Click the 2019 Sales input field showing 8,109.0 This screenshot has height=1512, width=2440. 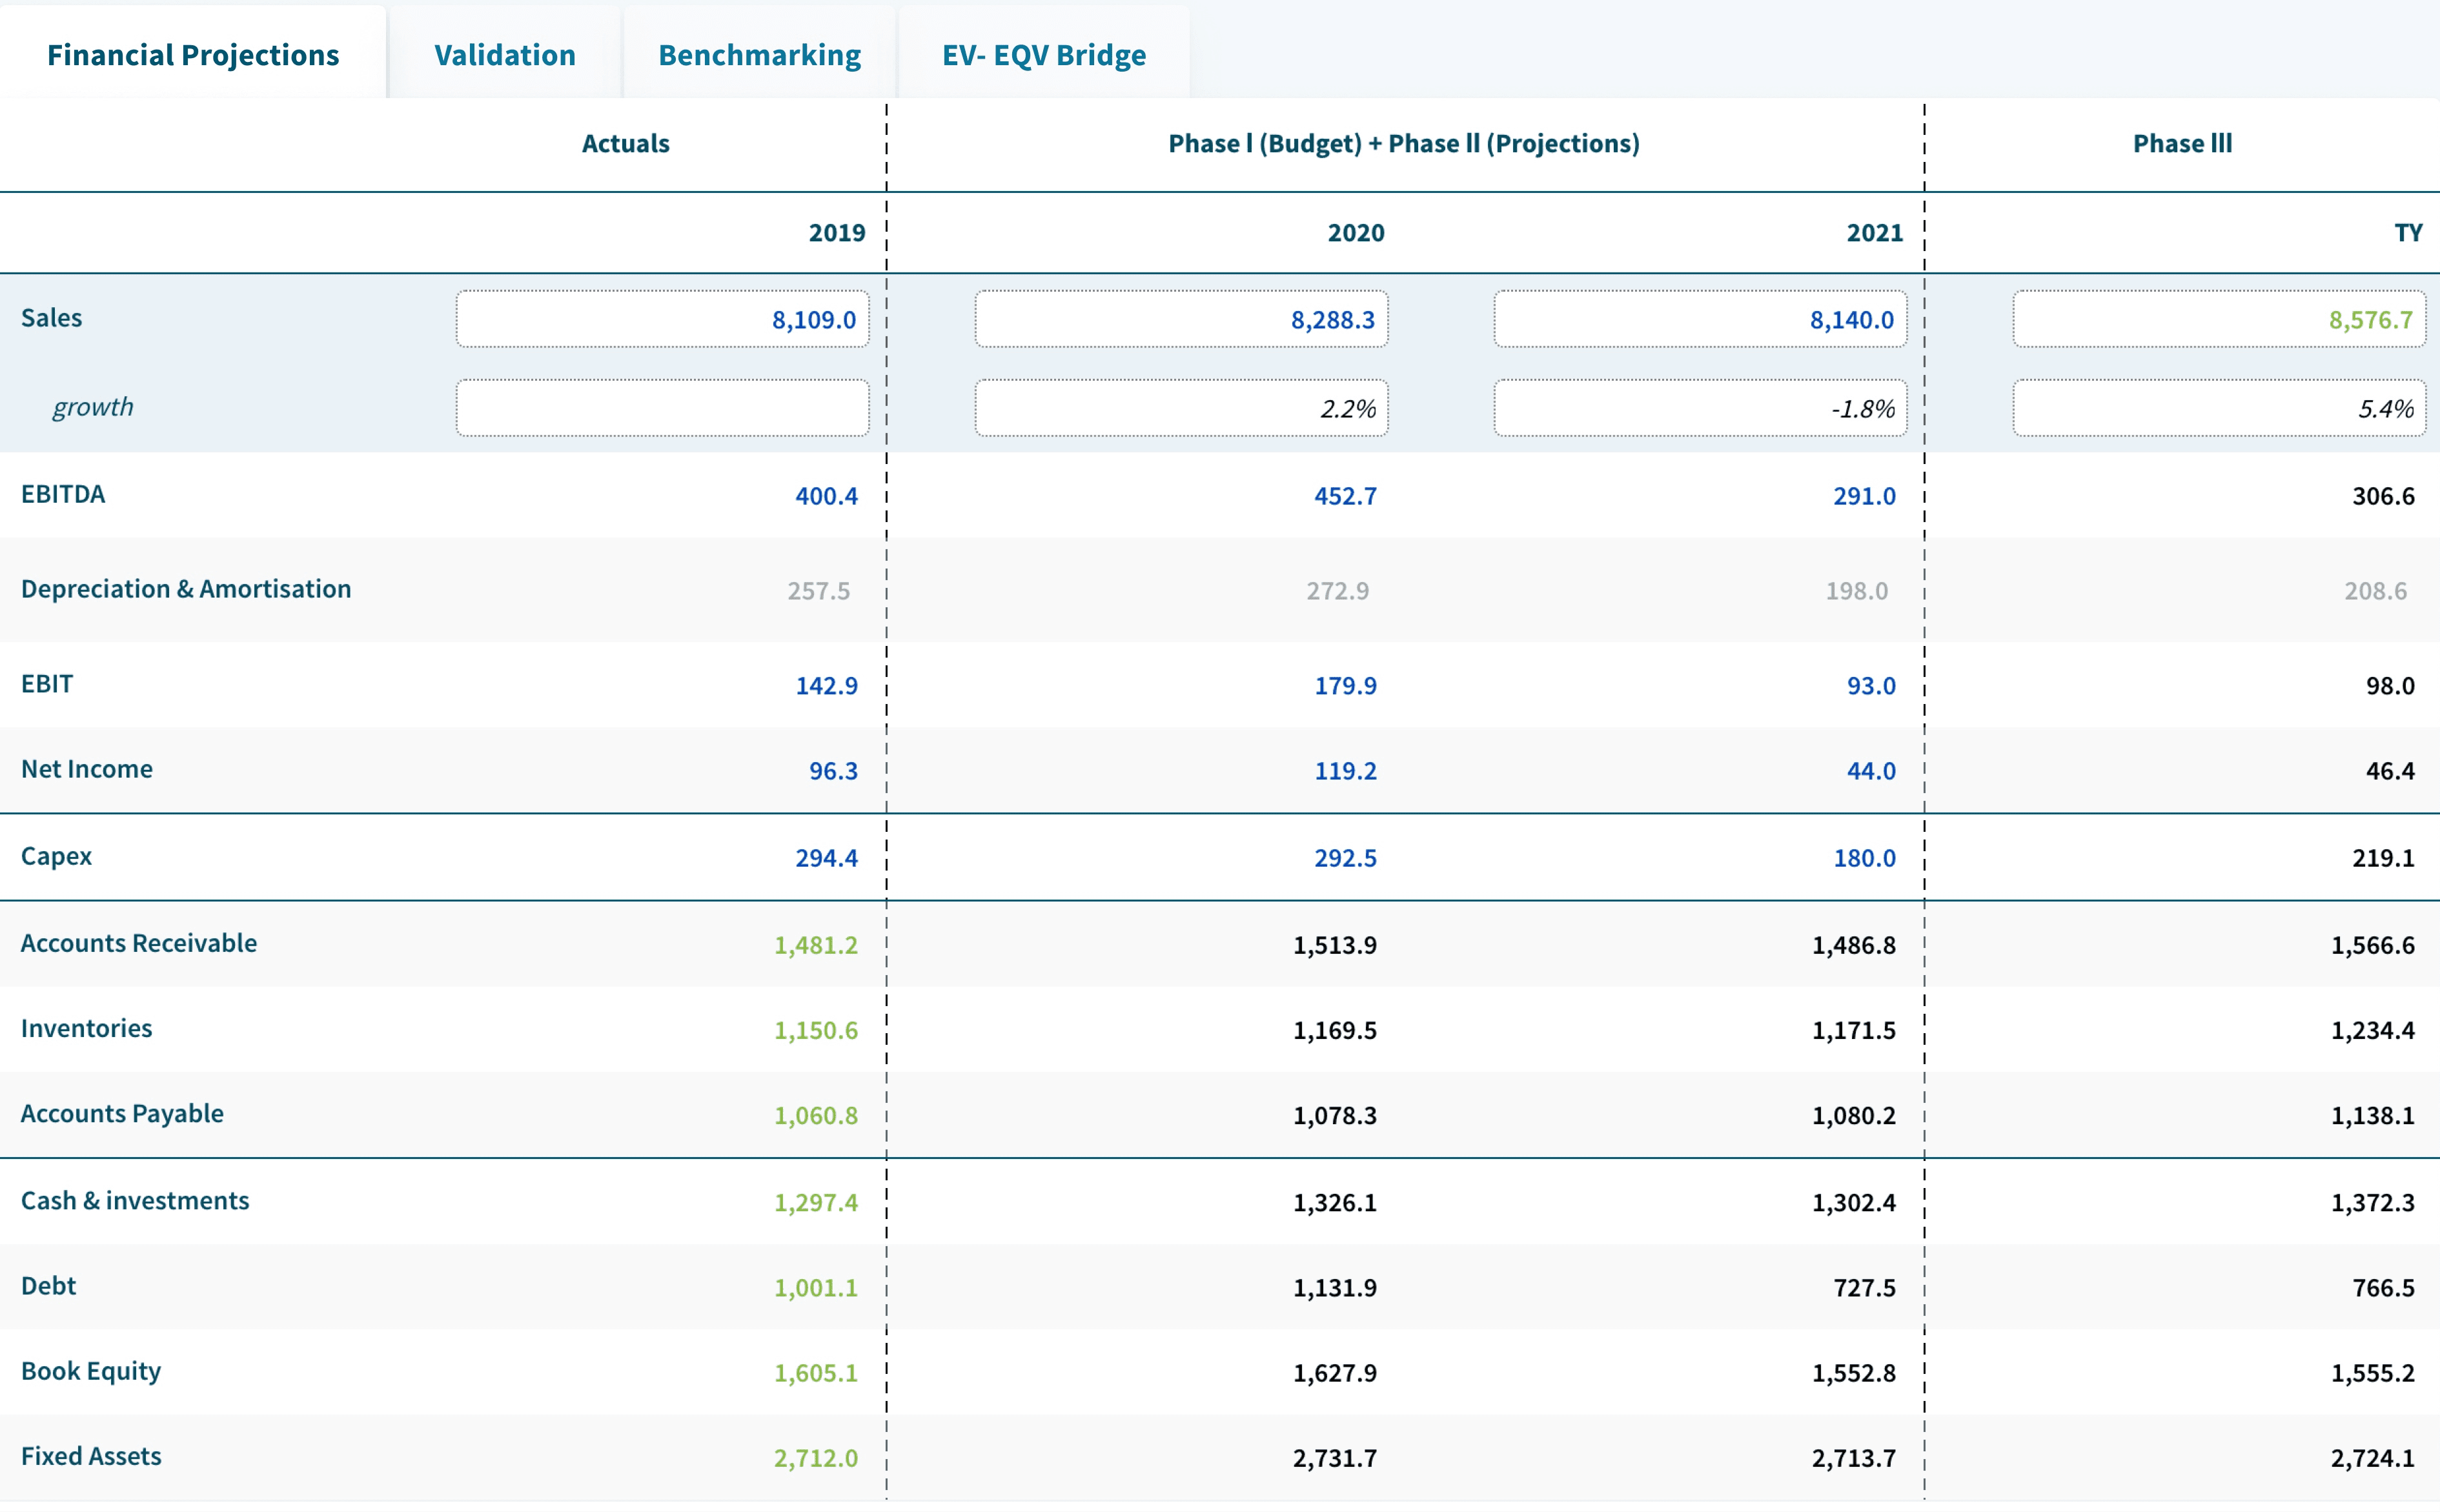pyautogui.click(x=663, y=320)
